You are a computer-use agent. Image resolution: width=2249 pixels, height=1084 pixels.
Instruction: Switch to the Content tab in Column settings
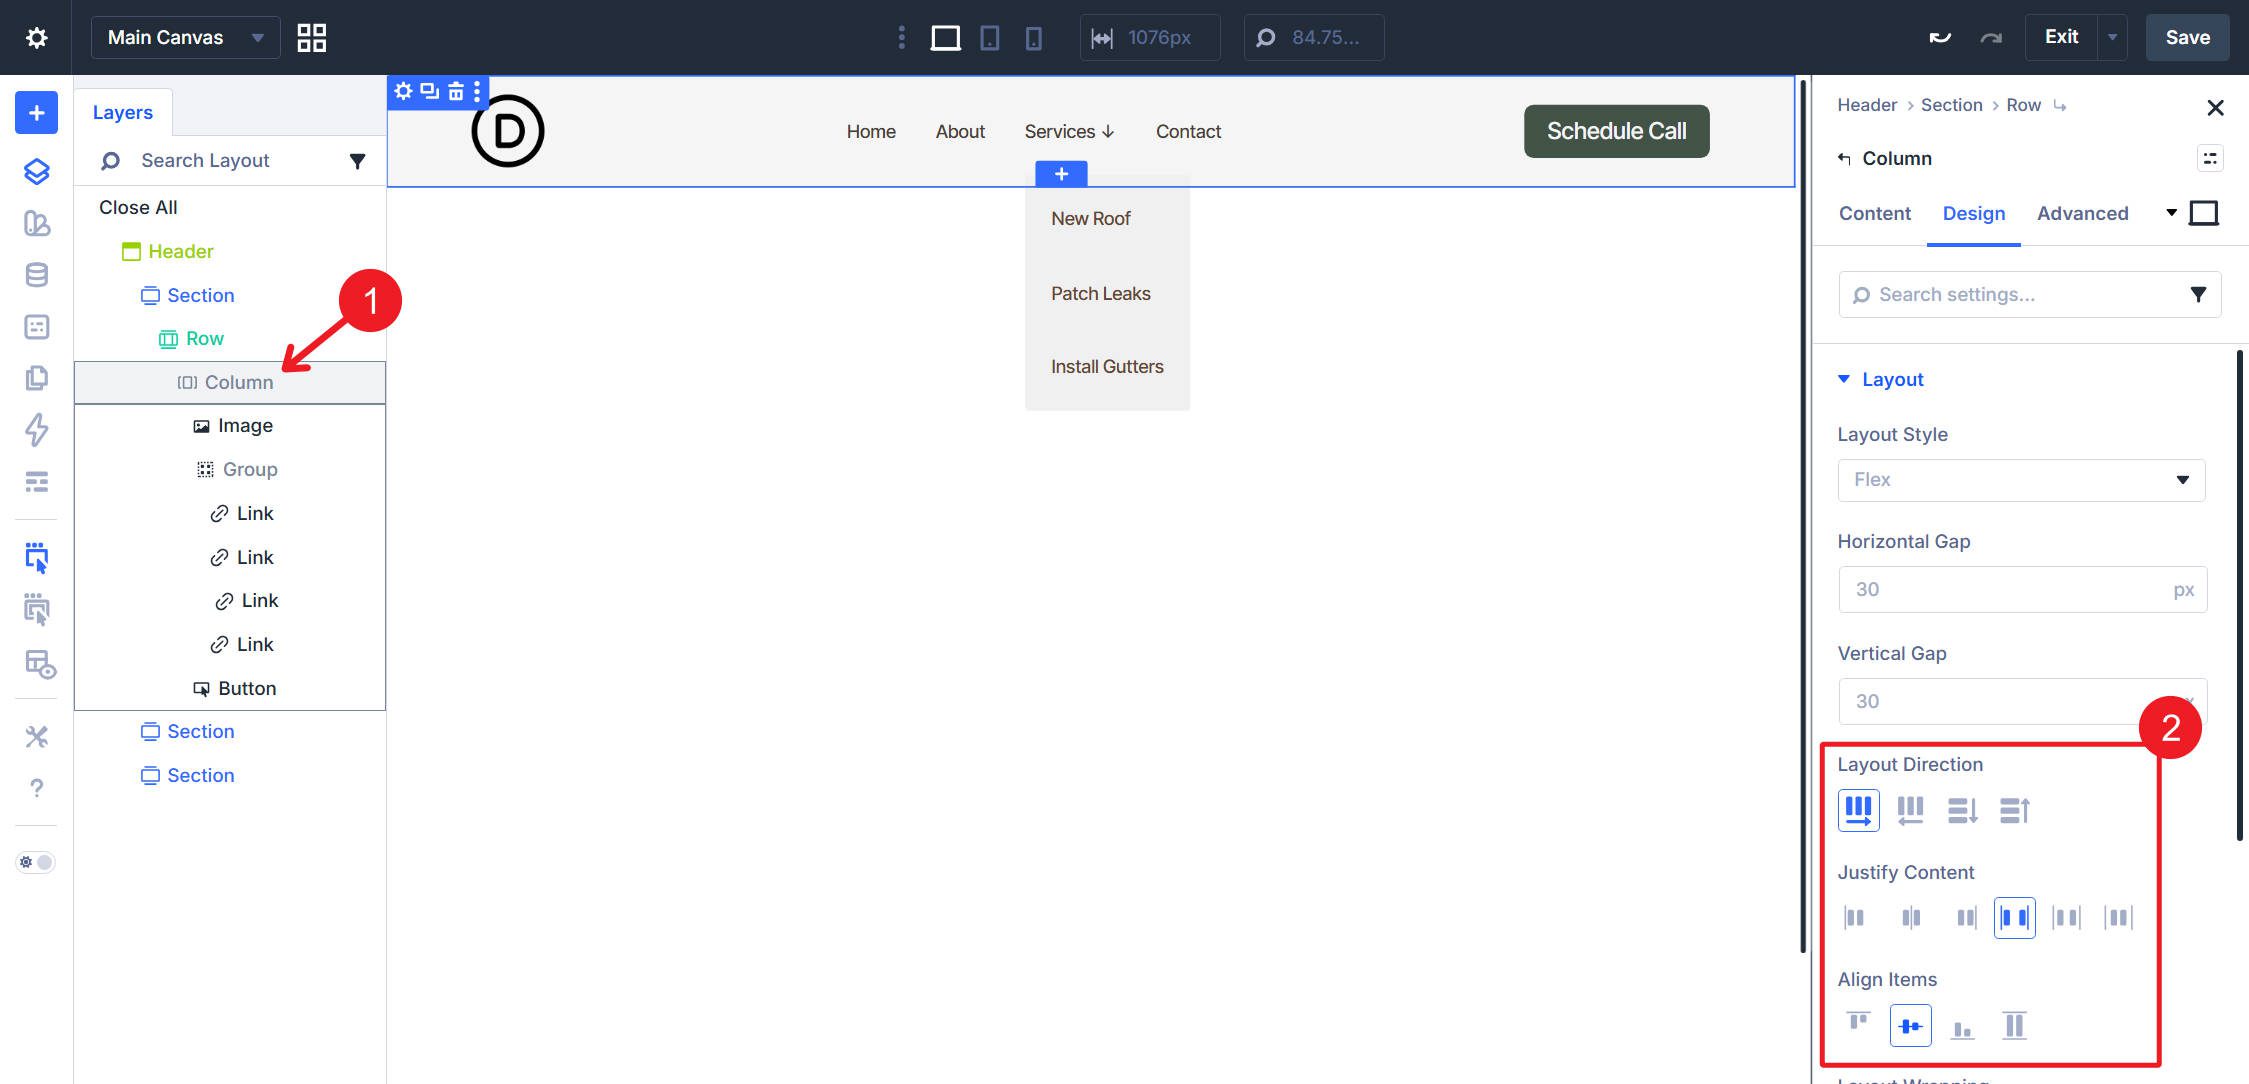1873,213
